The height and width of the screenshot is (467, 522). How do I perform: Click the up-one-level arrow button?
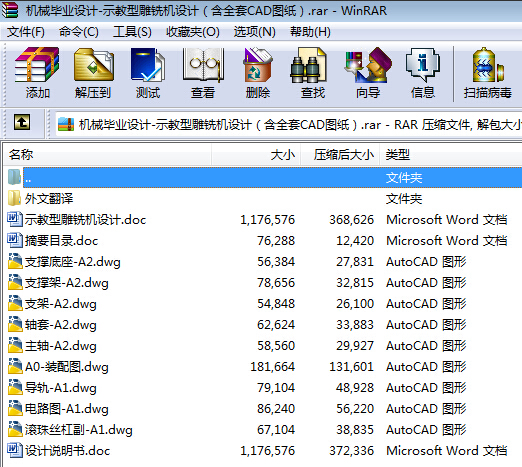point(22,122)
